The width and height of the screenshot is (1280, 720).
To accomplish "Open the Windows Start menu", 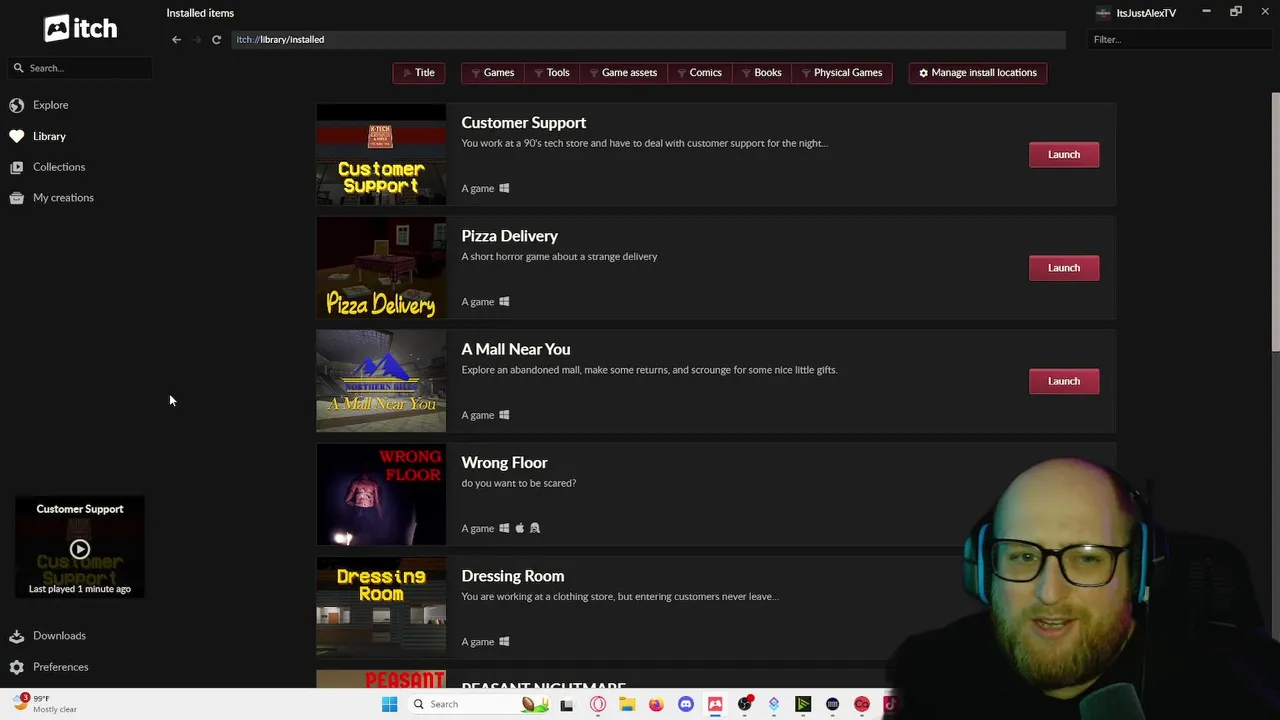I will coord(389,704).
